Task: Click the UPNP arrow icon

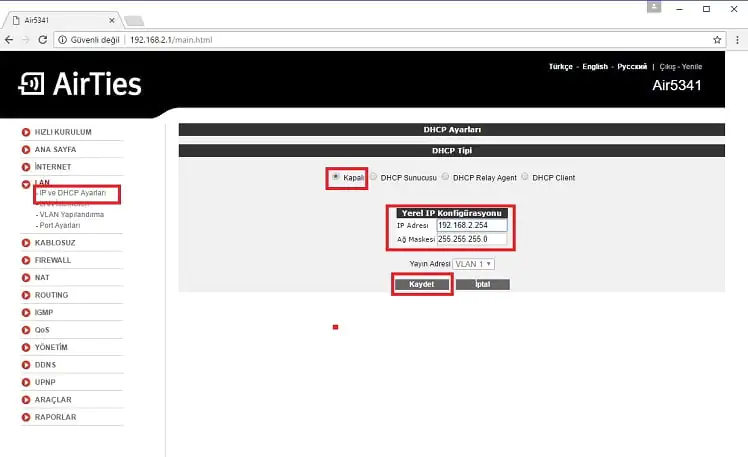Action: (26, 382)
